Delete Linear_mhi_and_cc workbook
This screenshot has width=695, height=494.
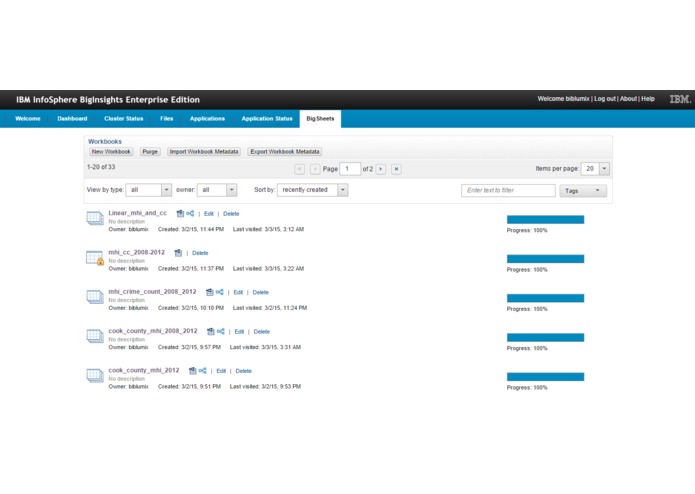(x=231, y=214)
